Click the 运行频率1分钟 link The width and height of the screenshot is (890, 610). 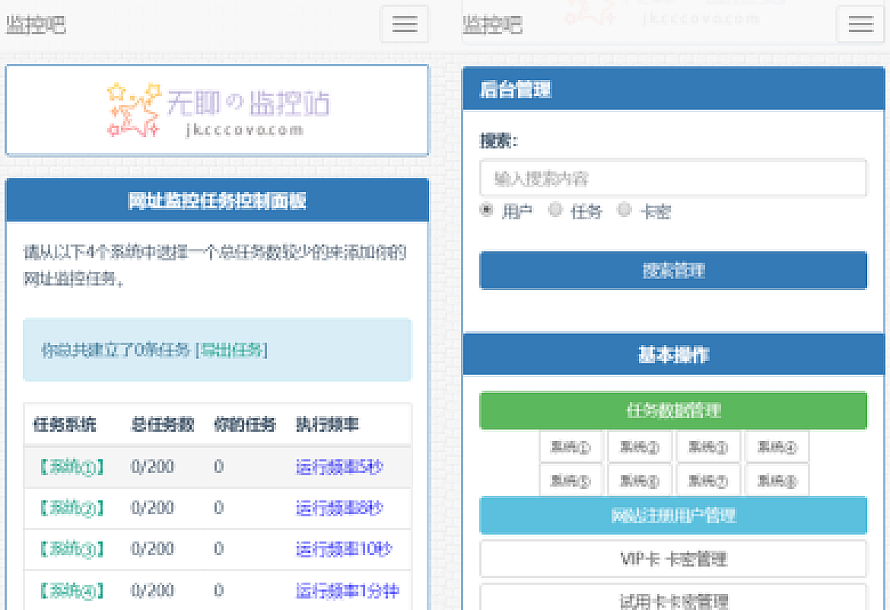[346, 591]
